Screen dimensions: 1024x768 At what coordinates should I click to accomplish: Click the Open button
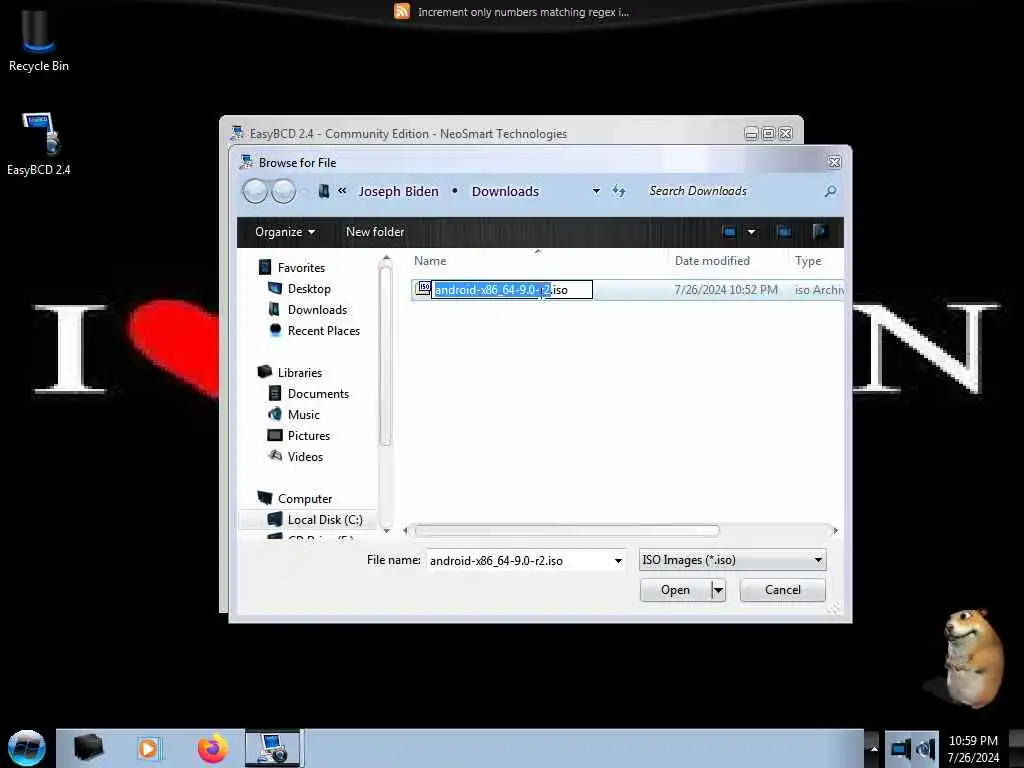click(675, 590)
